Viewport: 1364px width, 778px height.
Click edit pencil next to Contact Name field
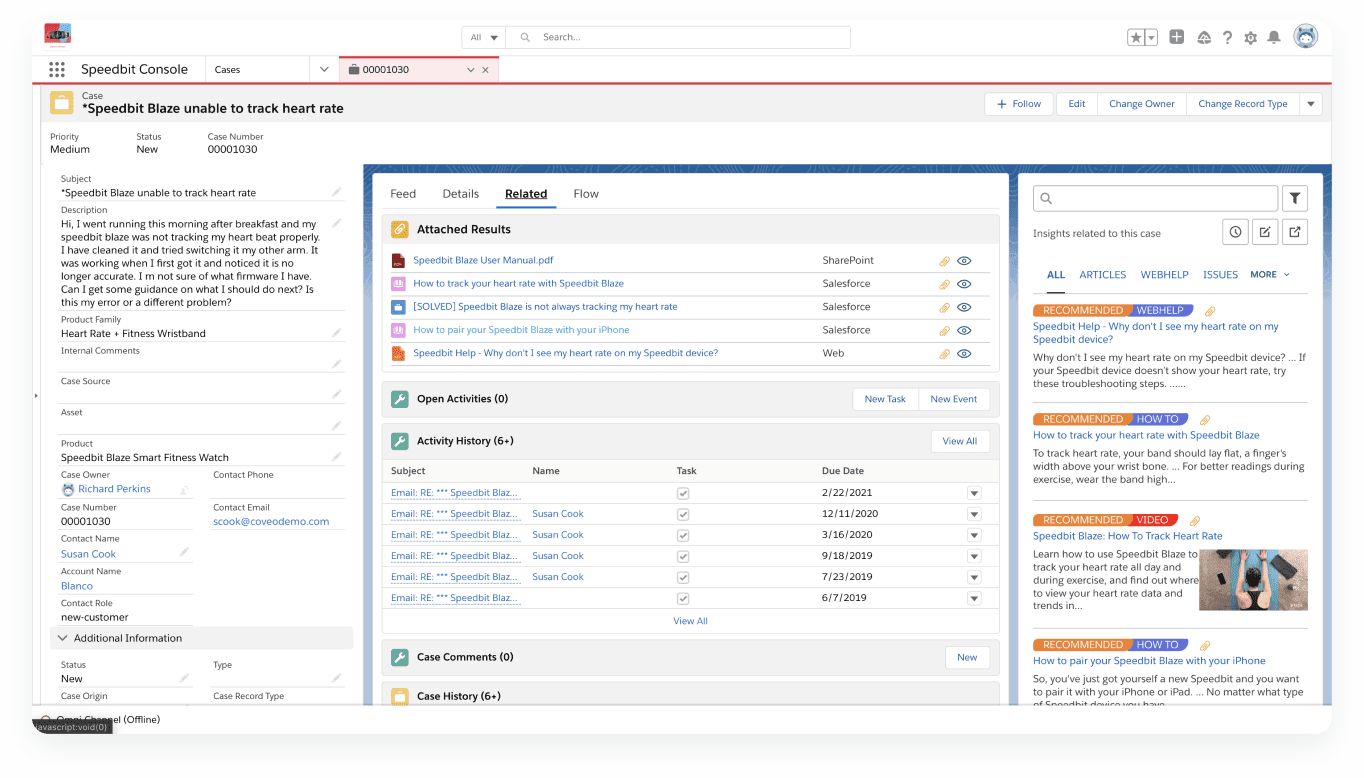[x=184, y=552]
